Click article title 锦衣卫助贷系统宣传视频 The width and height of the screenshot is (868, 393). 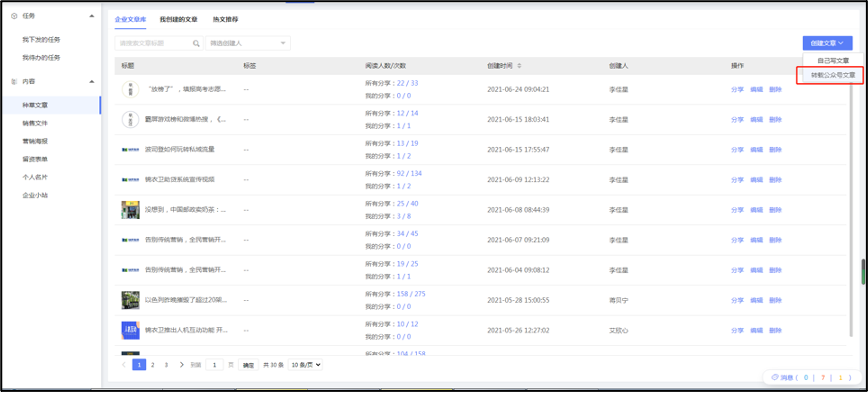coord(179,180)
